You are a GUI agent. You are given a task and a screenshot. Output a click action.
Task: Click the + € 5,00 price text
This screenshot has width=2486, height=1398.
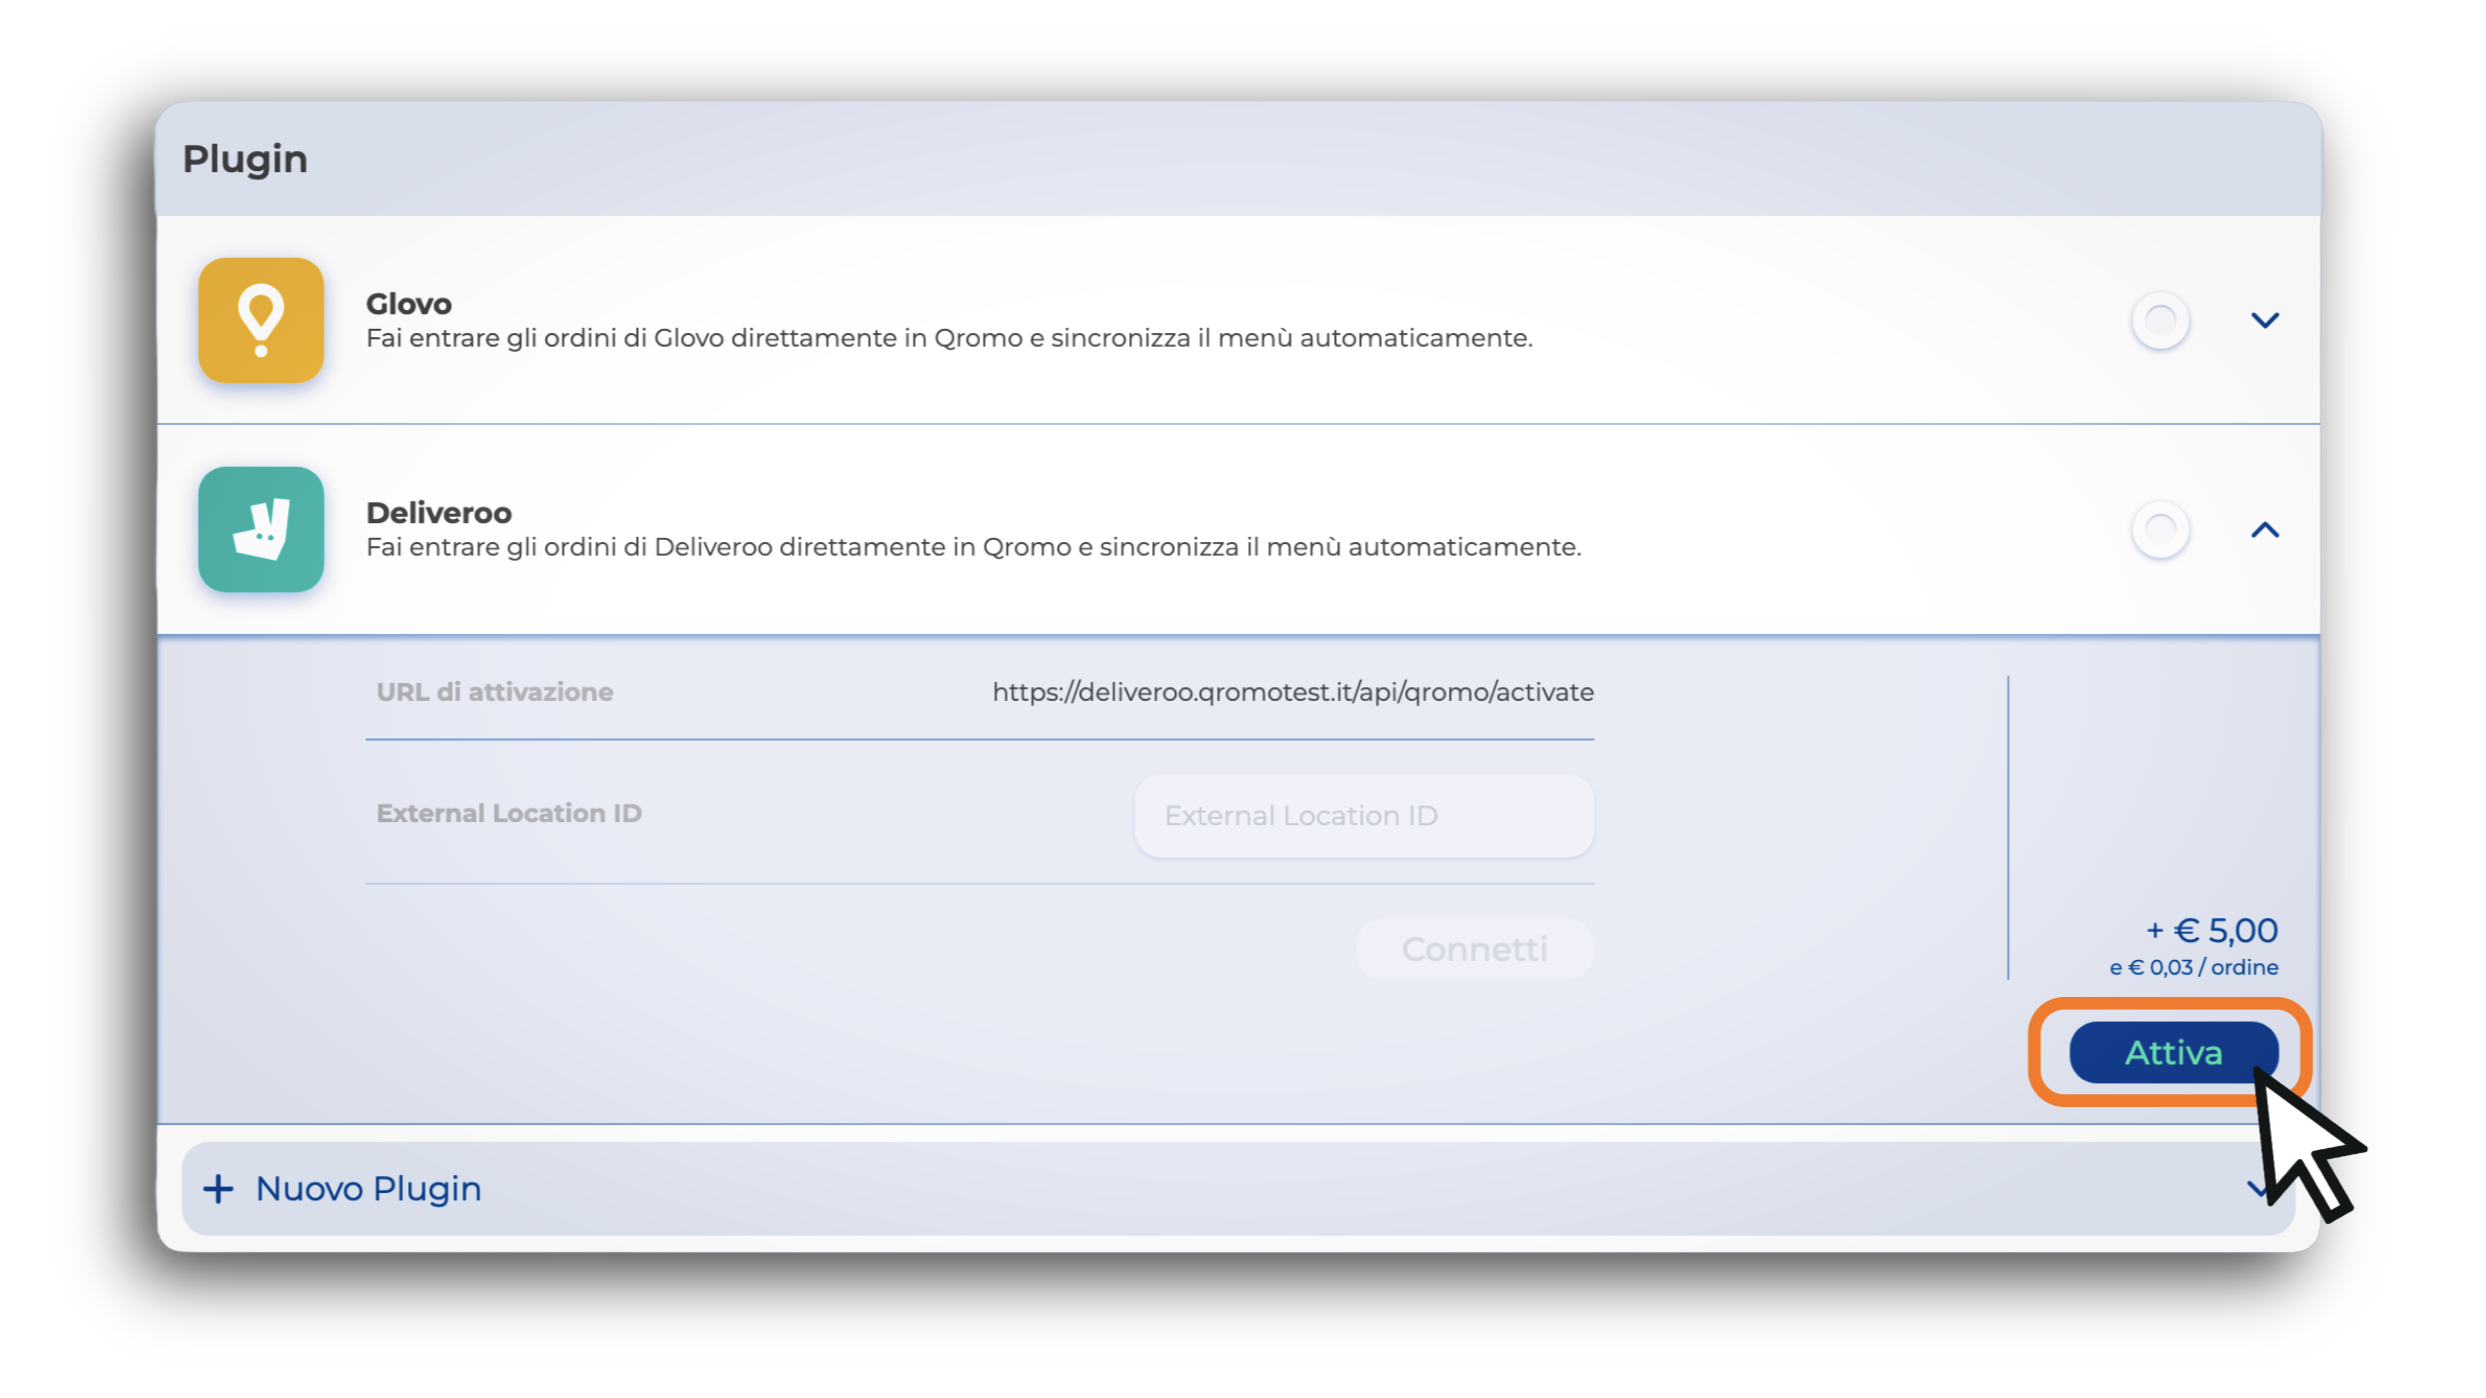(2211, 931)
